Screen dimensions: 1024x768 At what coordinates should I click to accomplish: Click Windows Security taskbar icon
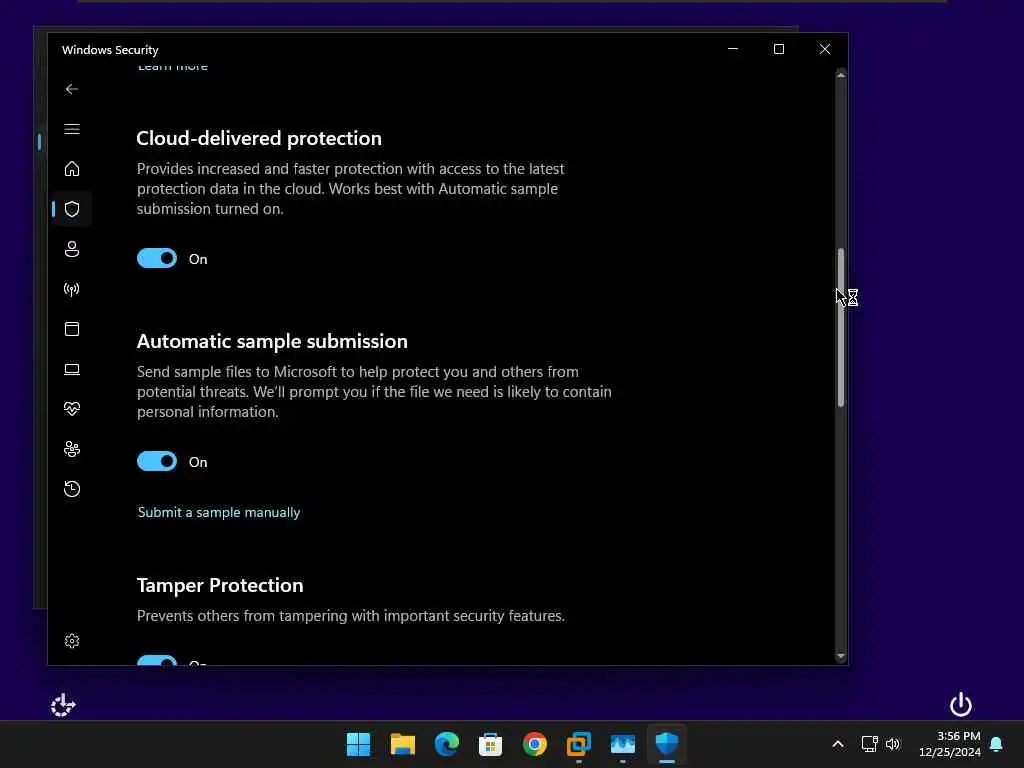coord(667,744)
